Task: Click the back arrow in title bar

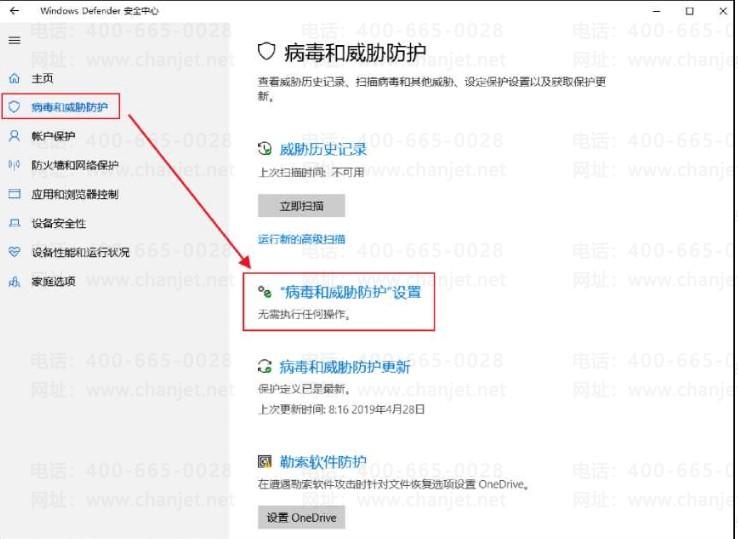Action: pos(14,10)
